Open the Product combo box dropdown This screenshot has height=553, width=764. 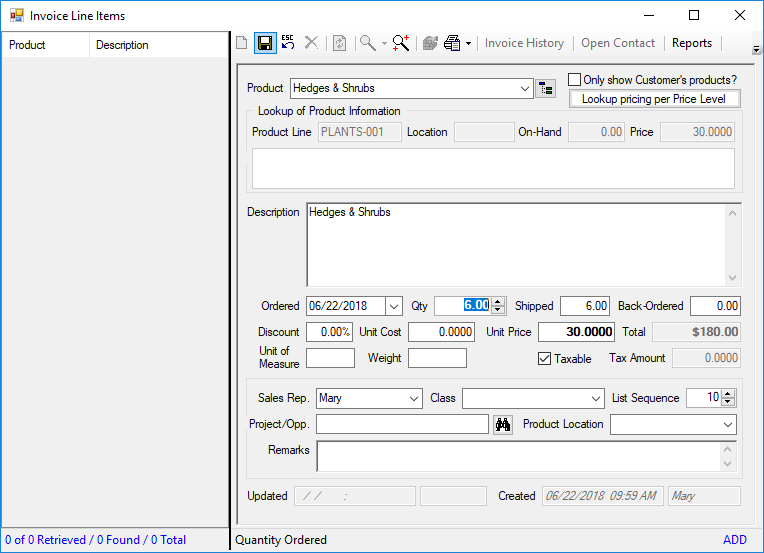[525, 89]
